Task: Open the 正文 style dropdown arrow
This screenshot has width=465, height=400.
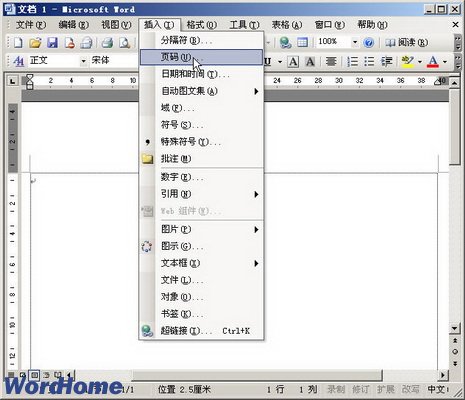Action: pos(84,61)
